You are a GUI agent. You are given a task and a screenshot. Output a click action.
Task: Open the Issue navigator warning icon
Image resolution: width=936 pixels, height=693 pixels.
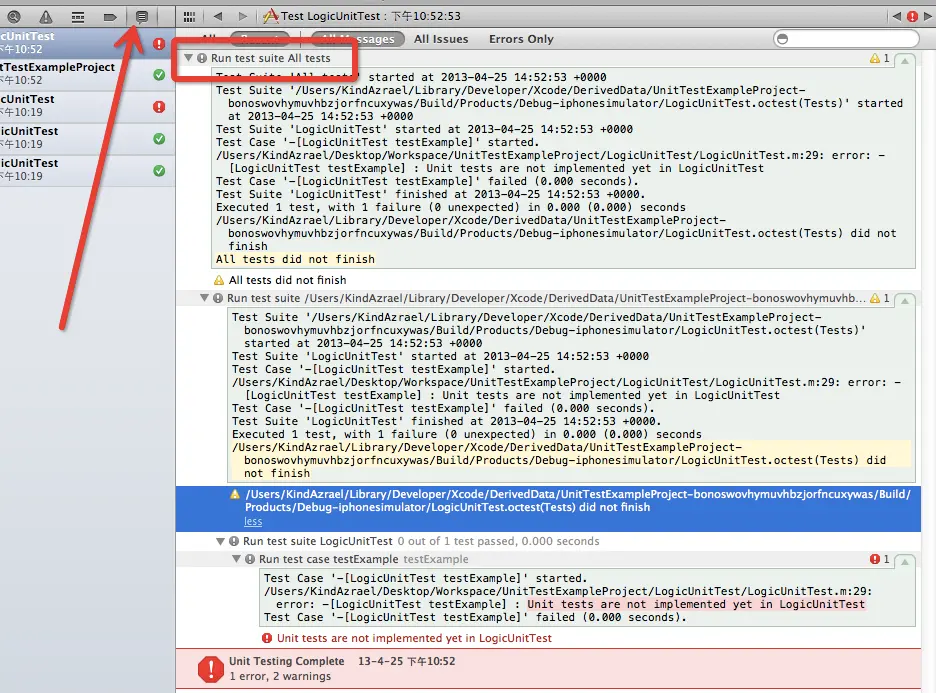[46, 17]
